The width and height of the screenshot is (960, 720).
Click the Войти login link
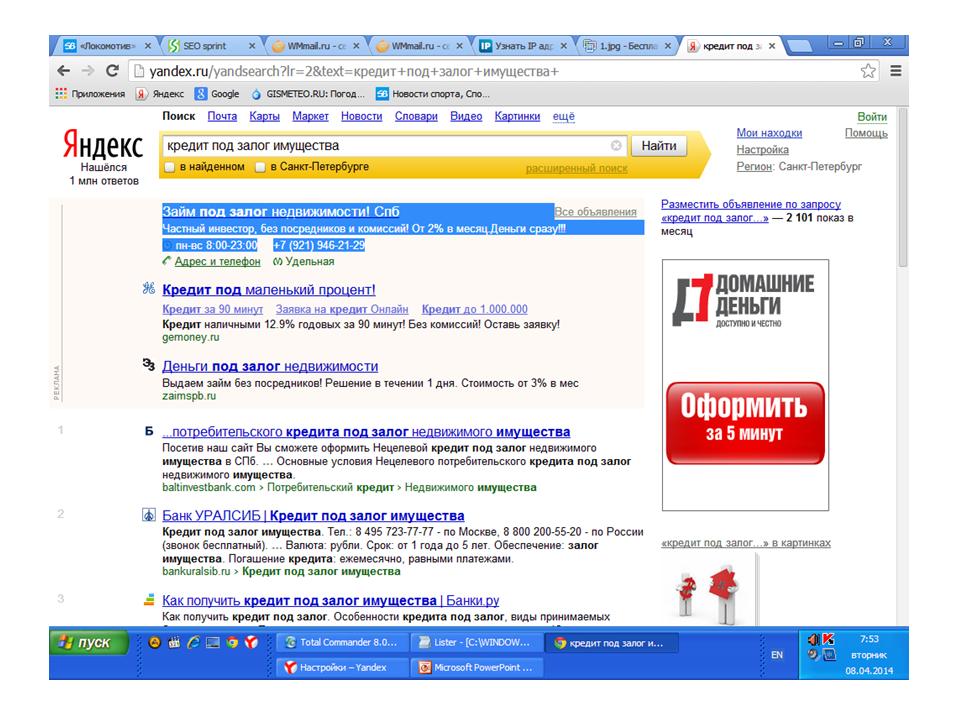(872, 116)
